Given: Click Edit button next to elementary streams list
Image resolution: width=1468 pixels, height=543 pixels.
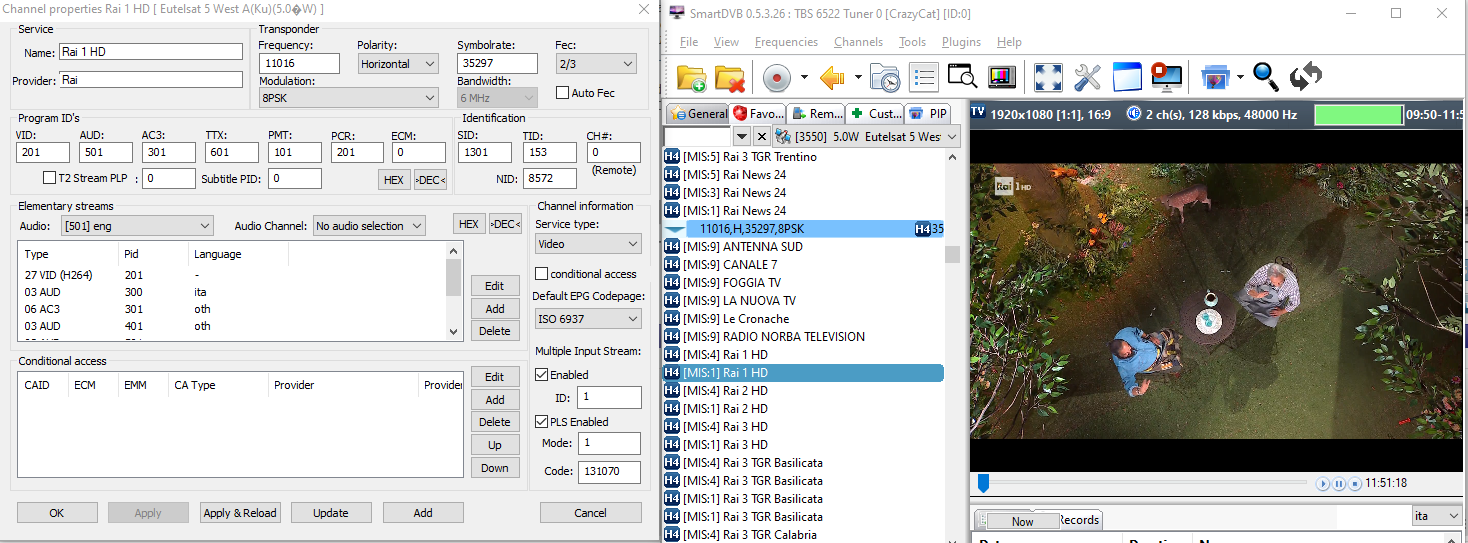Looking at the screenshot, I should pos(495,286).
